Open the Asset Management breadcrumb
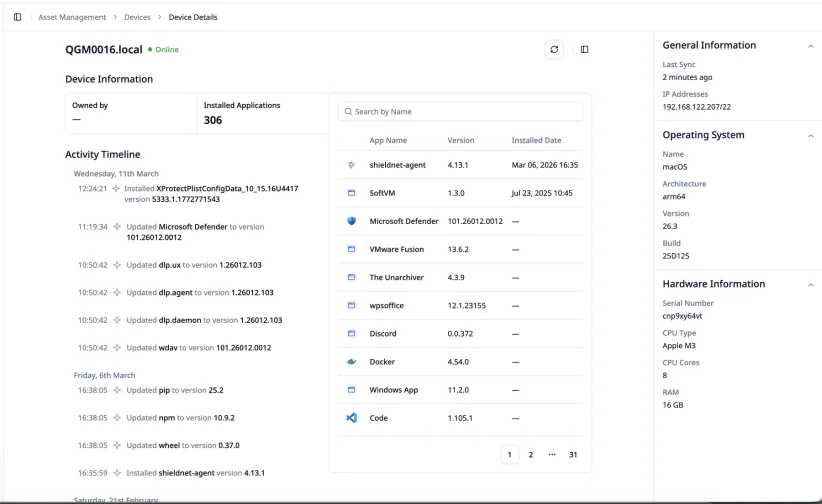Screen dimensions: 822x504 [x=72, y=17]
